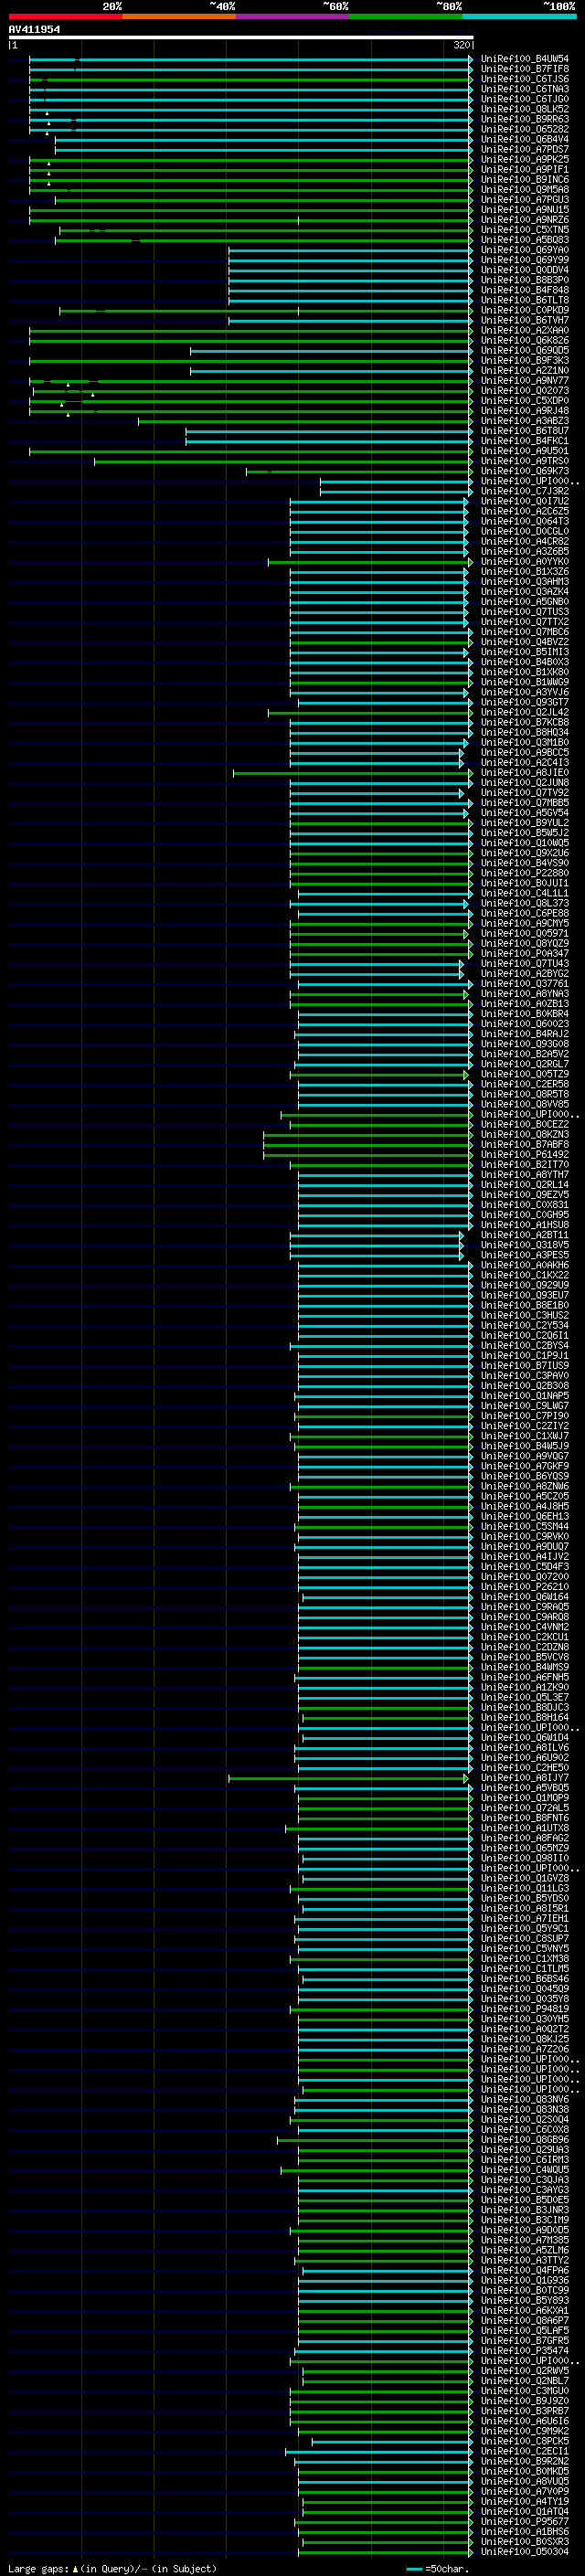The height and width of the screenshot is (2576, 585).
Task: Click the Large gaps legend text
Action: point(113,2568)
